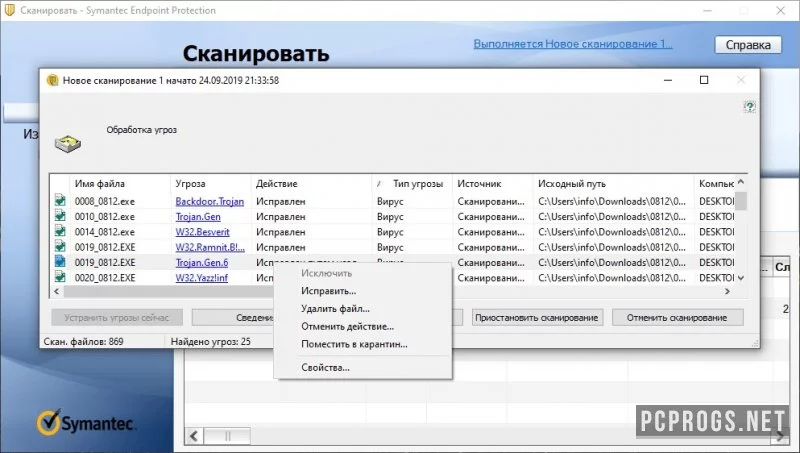Click the file icon of the W32.Ramnit.B!... row

(60, 246)
